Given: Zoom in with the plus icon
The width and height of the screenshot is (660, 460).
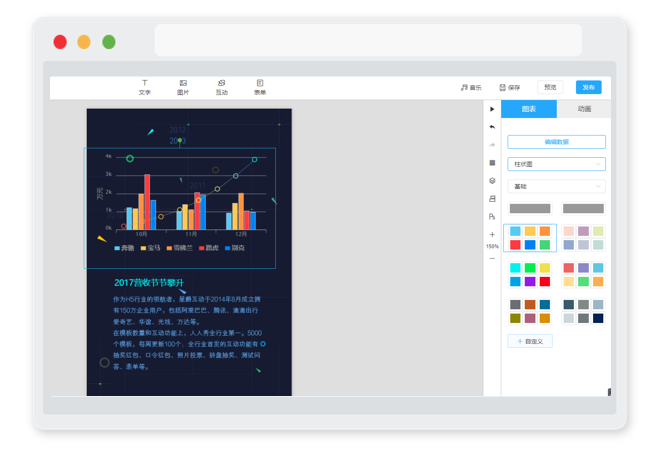Looking at the screenshot, I should click(492, 234).
